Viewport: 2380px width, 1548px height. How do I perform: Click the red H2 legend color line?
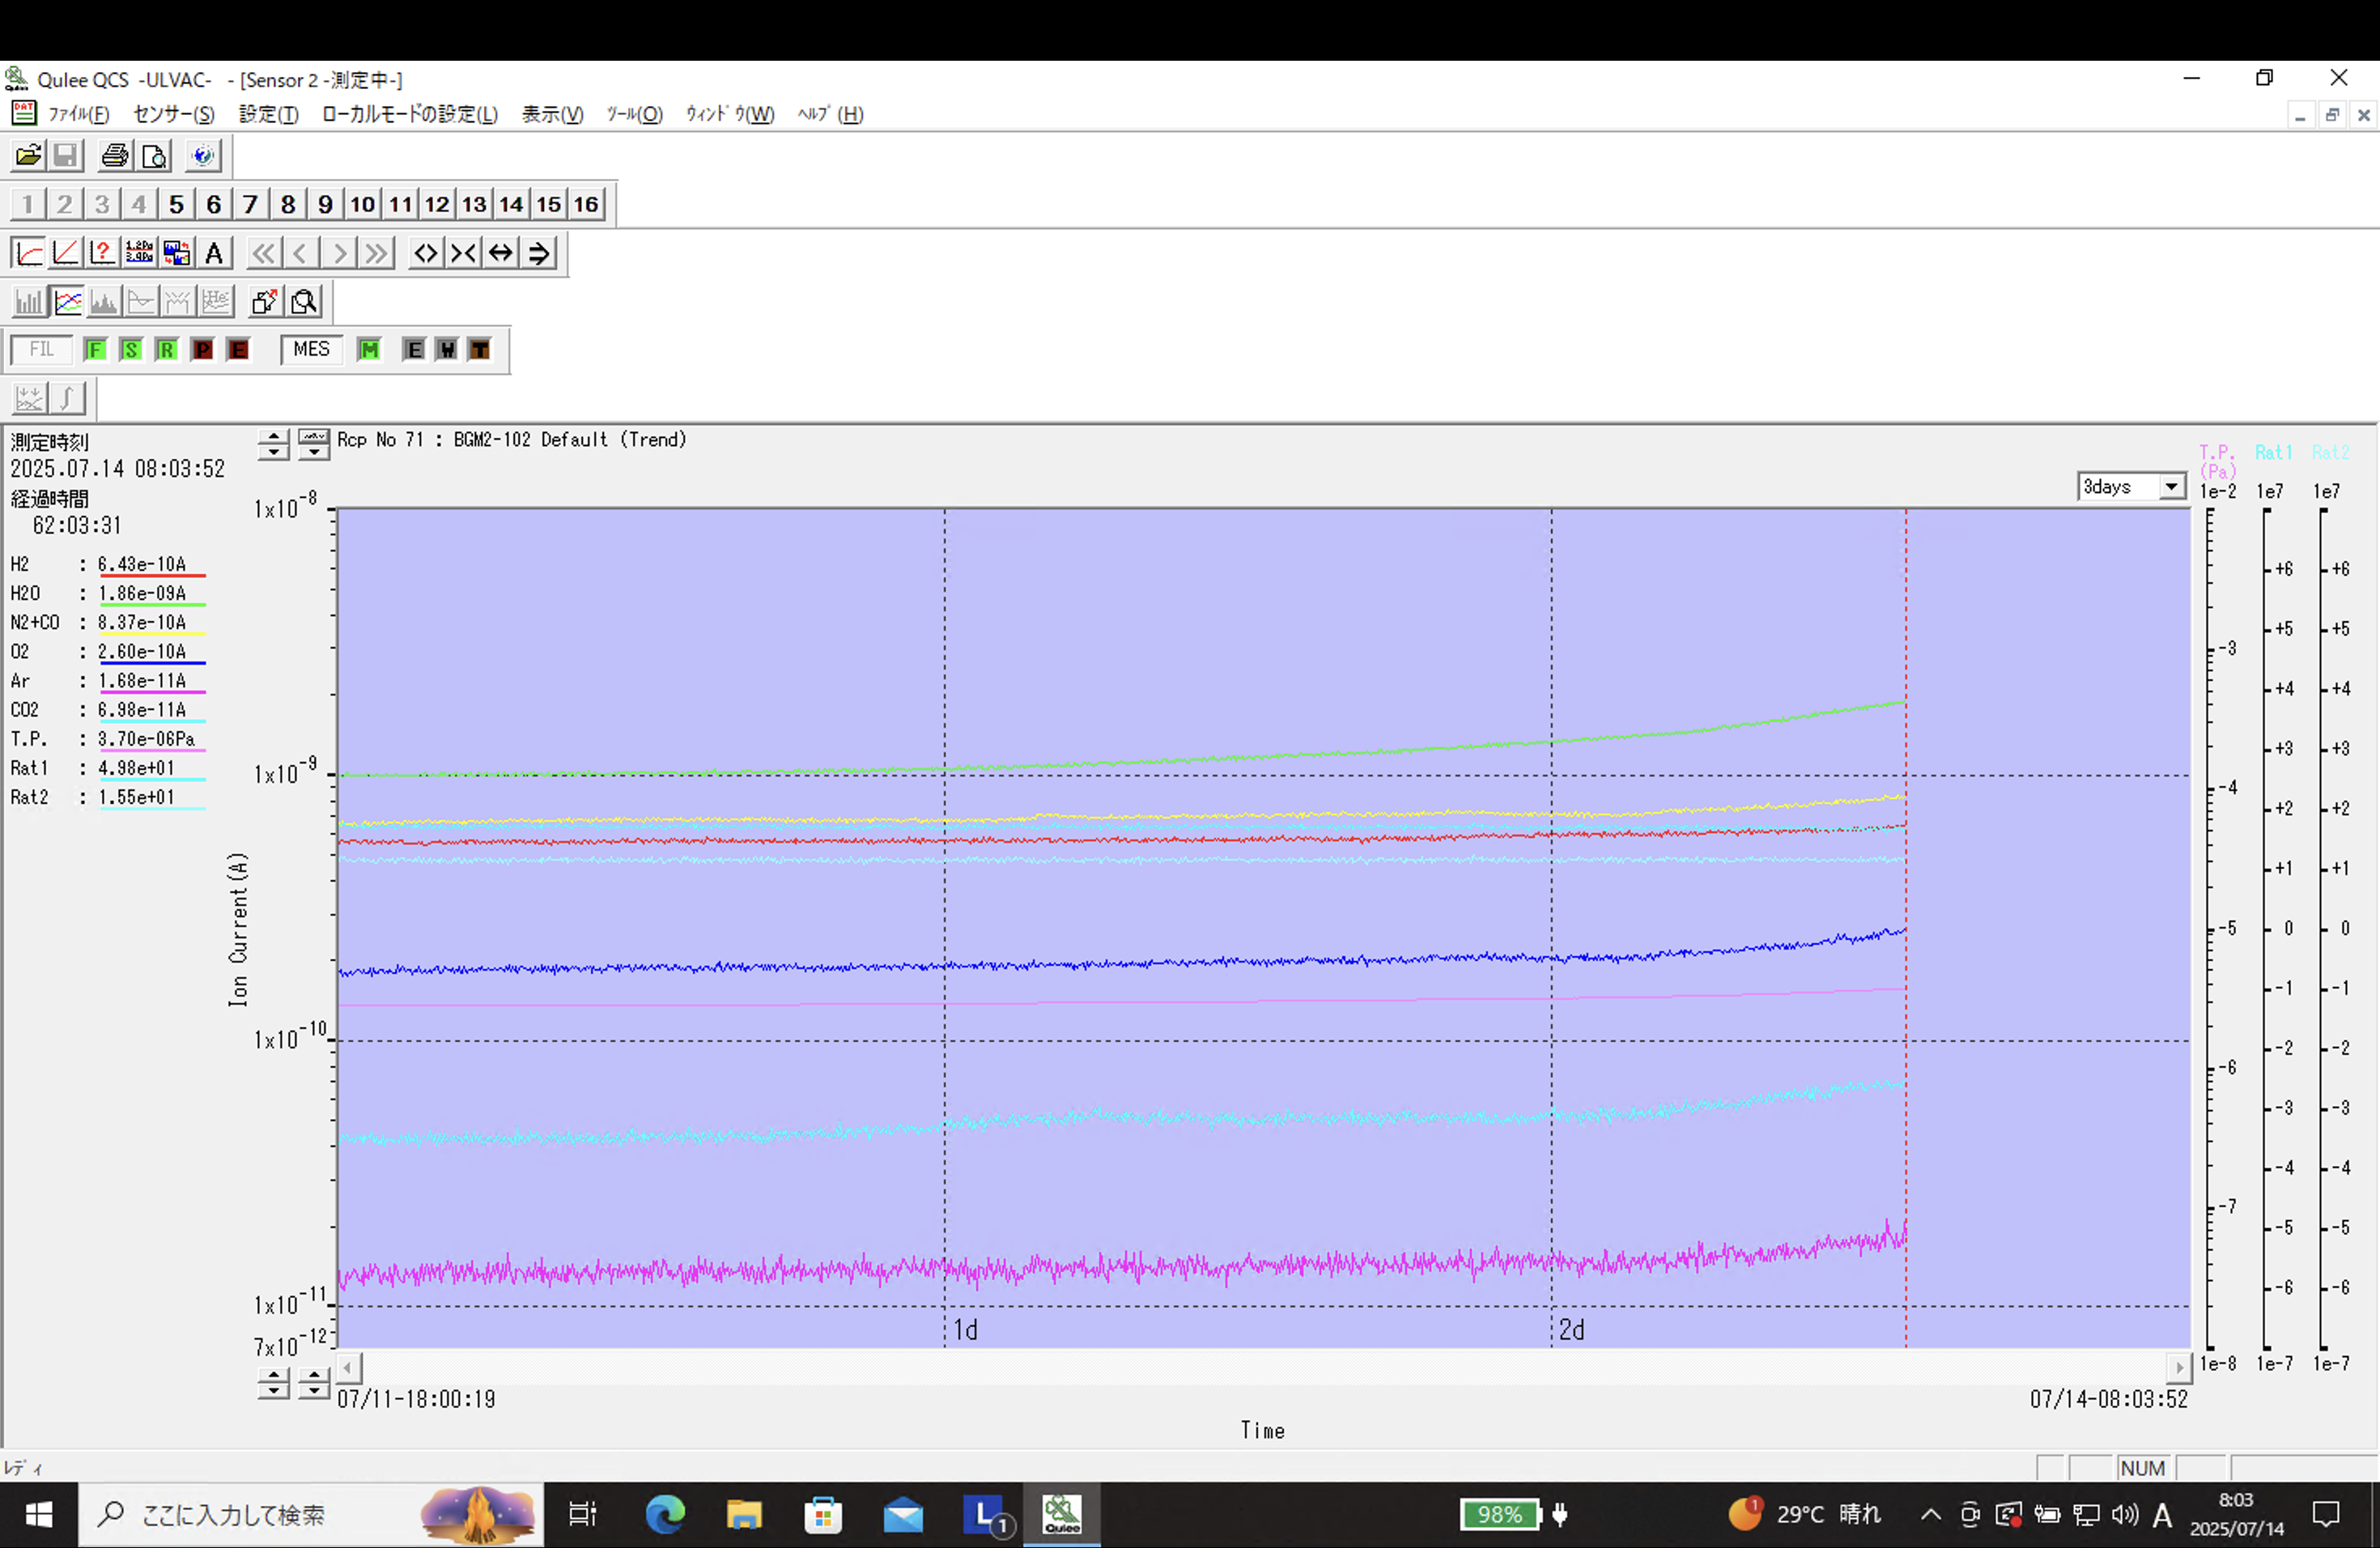[x=152, y=576]
